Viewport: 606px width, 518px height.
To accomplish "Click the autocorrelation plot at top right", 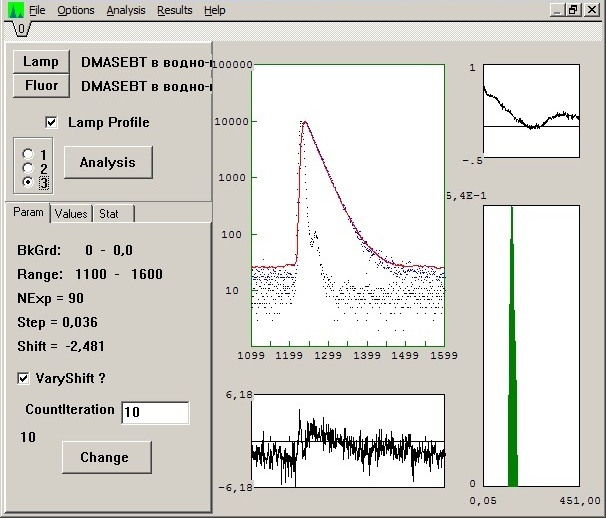I will (x=531, y=111).
